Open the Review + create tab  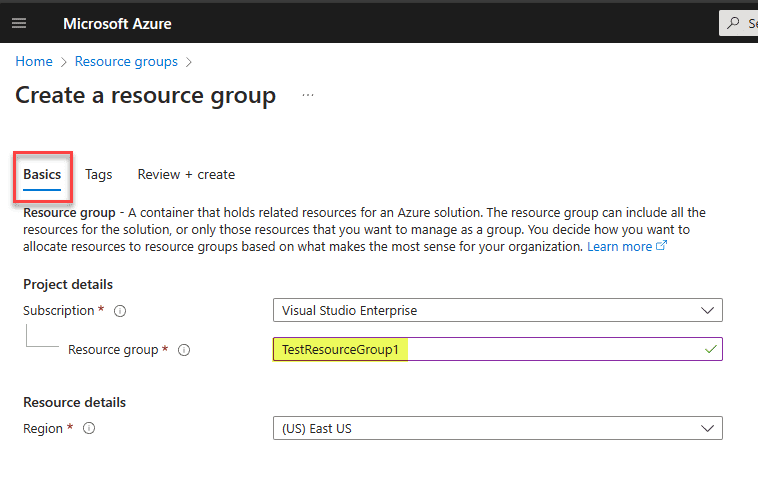tap(186, 175)
